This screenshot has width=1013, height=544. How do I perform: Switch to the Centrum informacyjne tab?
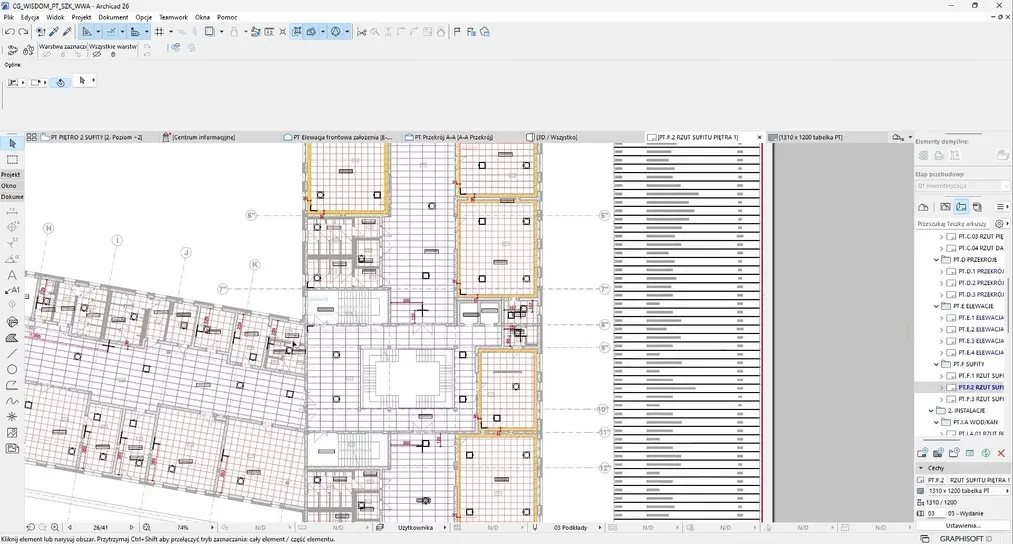[x=203, y=137]
